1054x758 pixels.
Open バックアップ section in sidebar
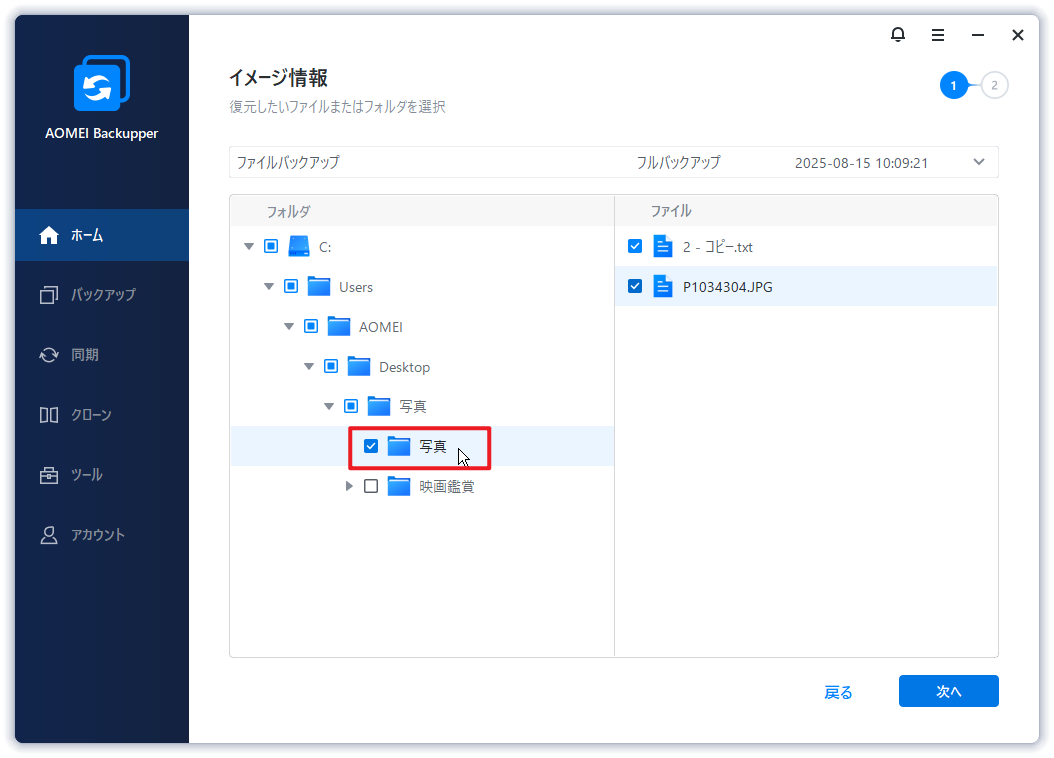pos(102,294)
